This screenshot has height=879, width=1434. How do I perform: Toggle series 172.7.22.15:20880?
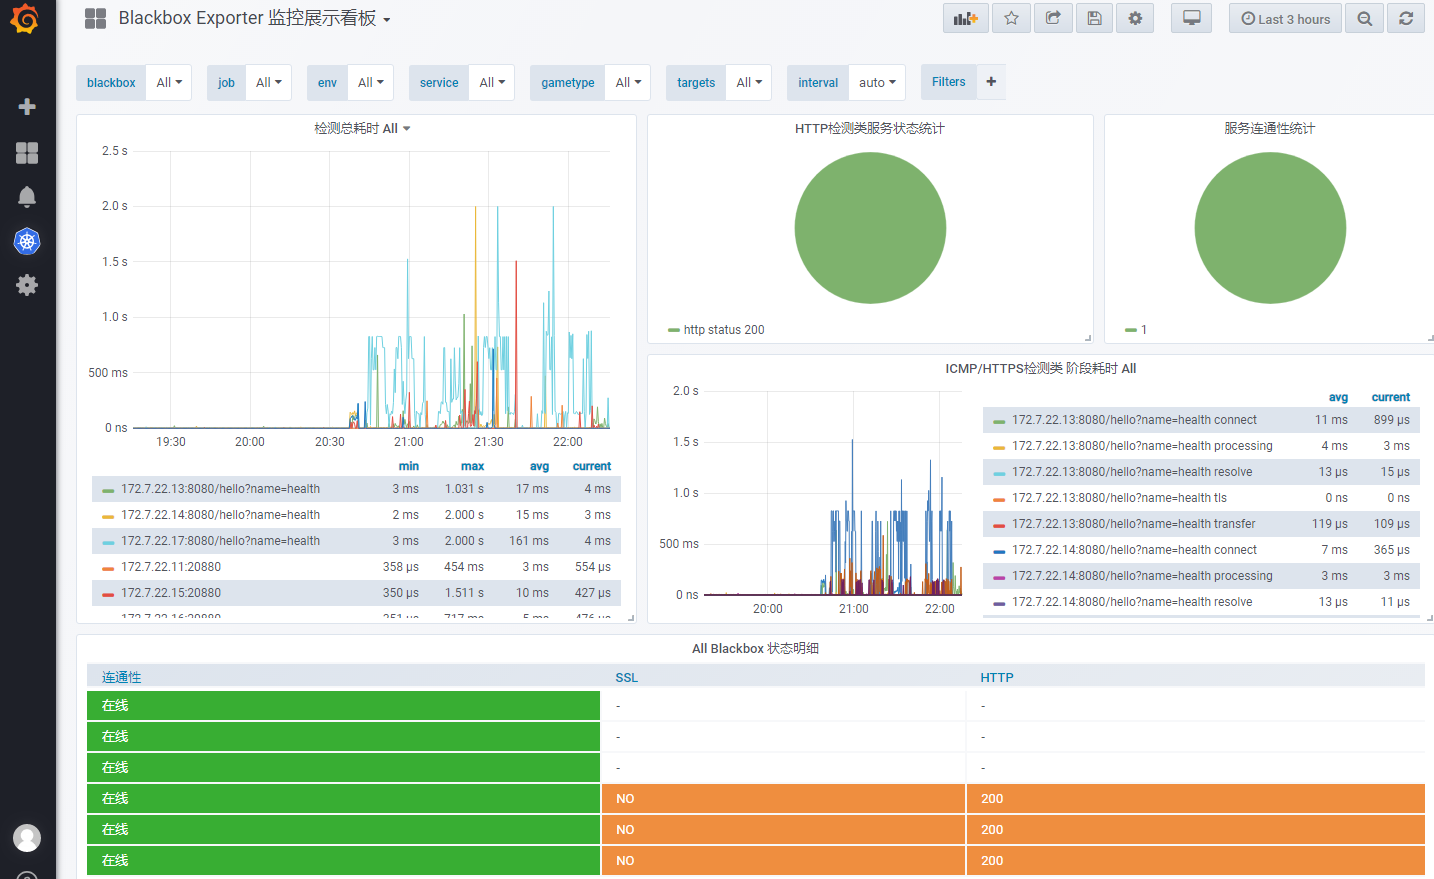[x=171, y=593]
